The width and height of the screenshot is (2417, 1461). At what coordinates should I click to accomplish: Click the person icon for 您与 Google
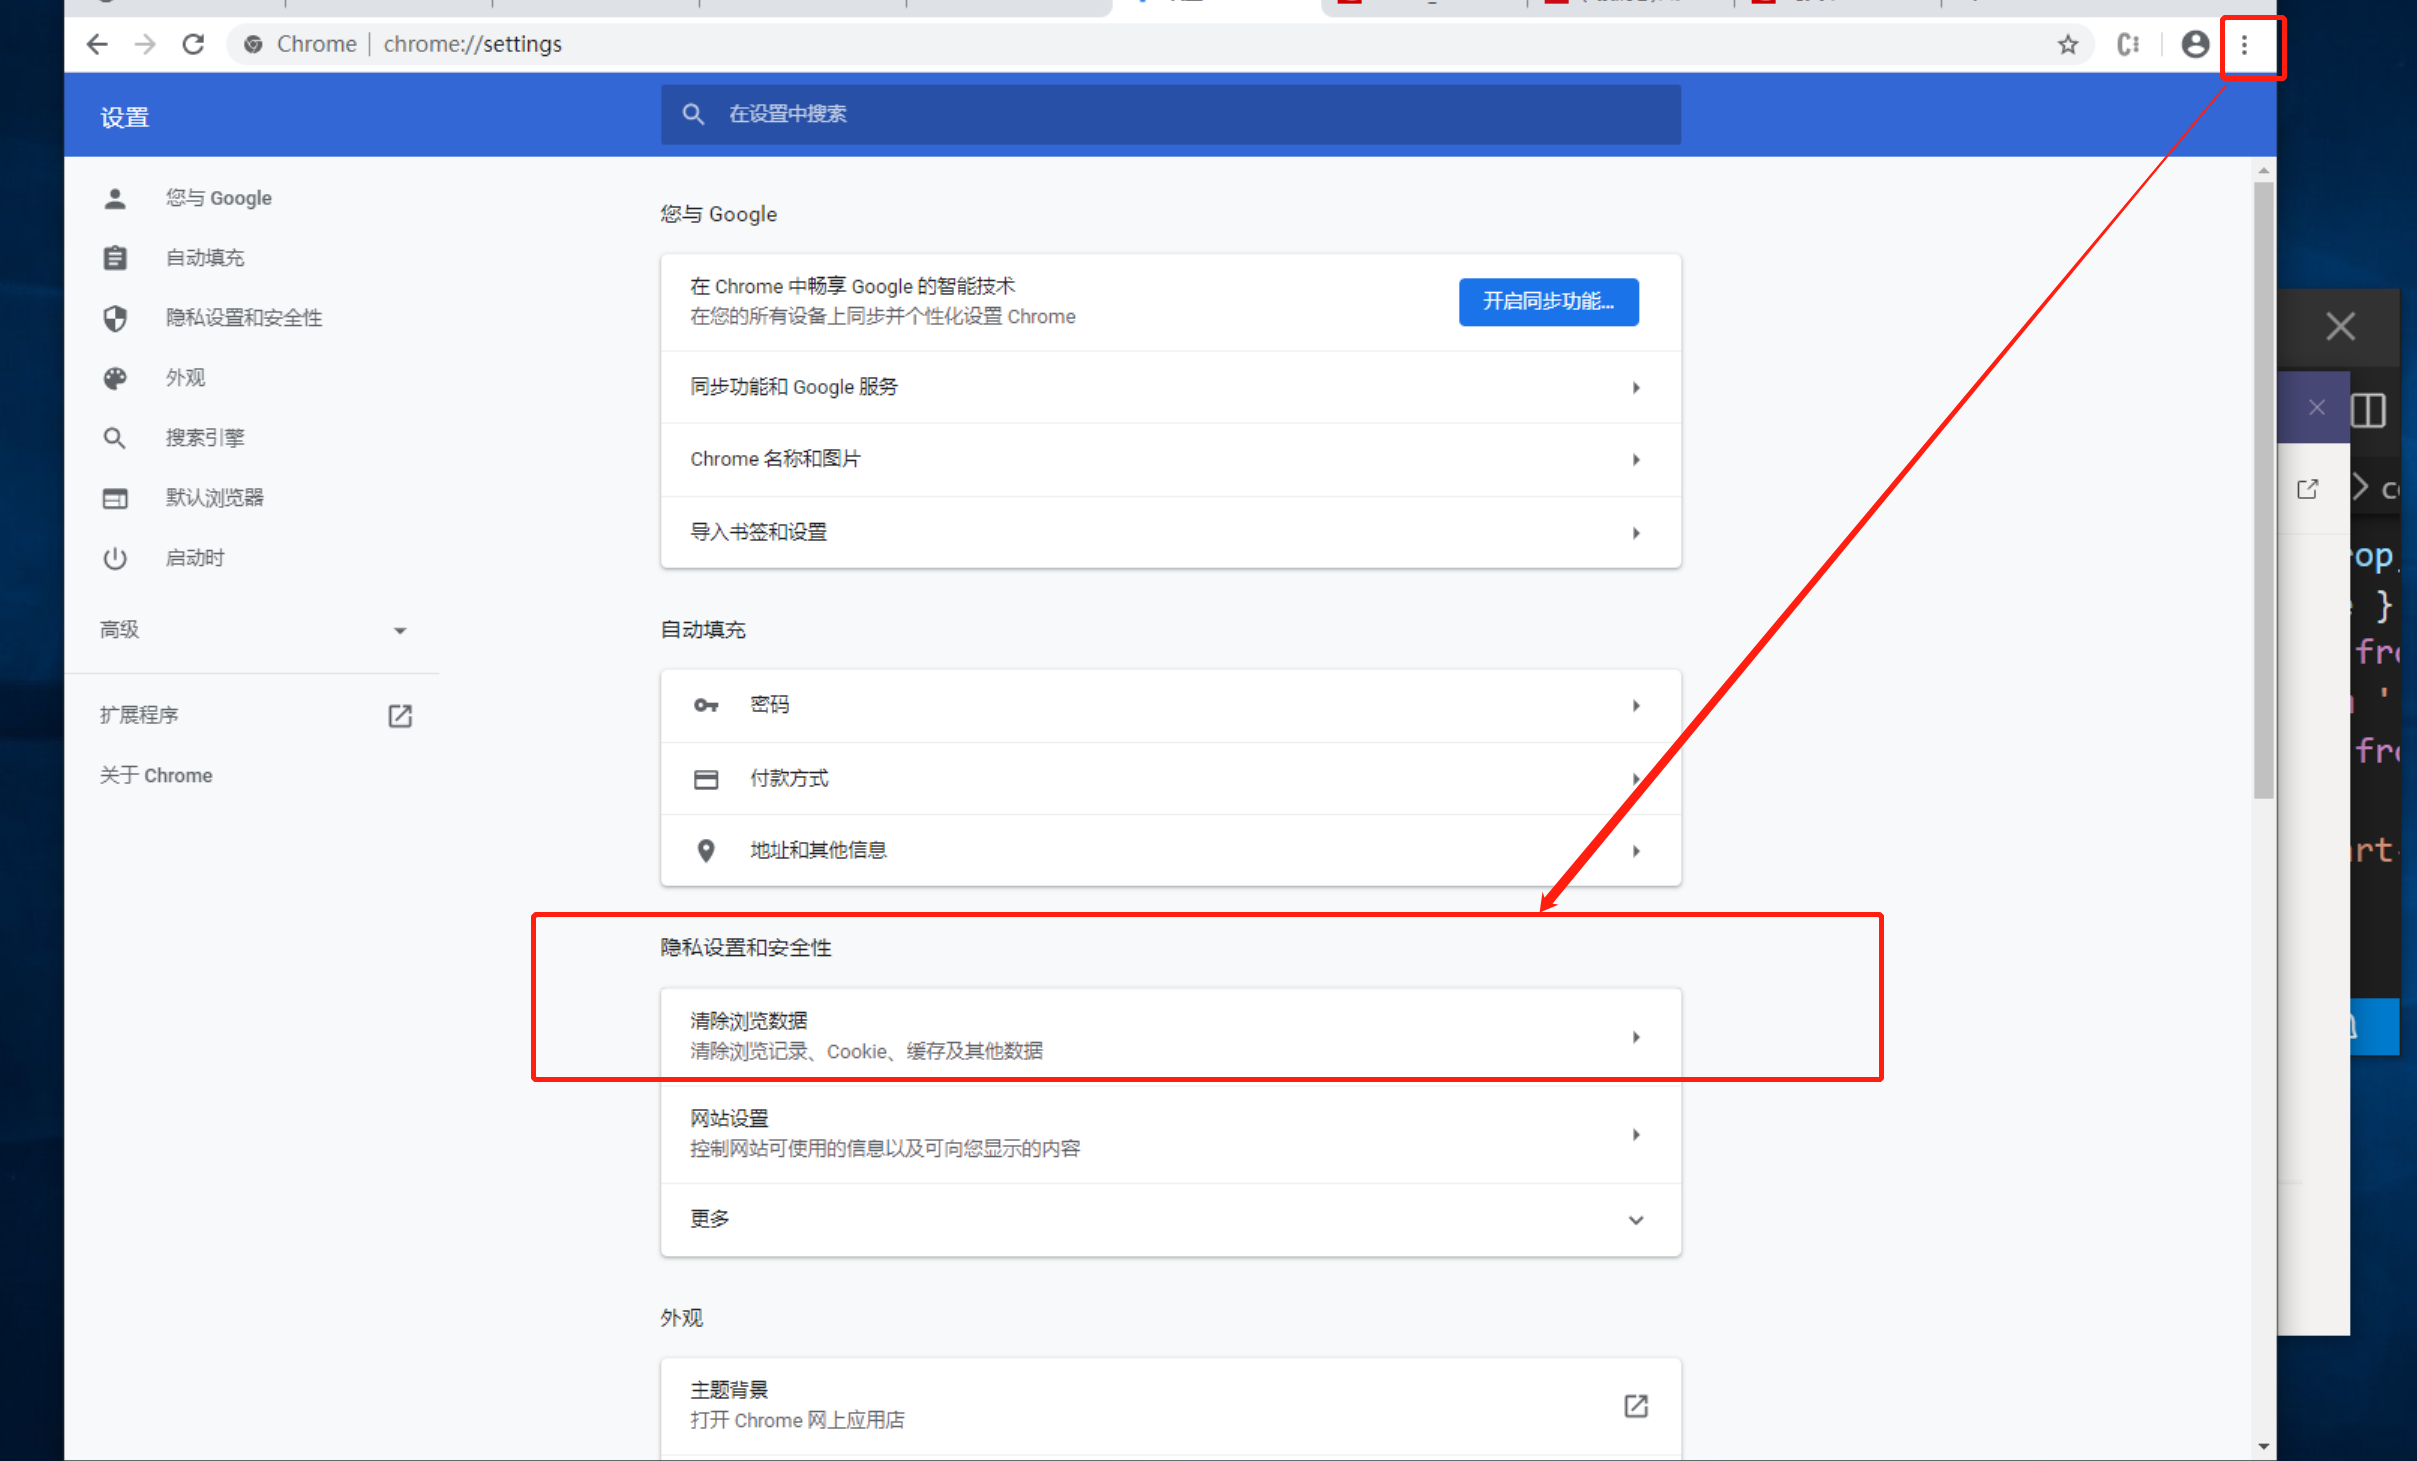pos(115,198)
